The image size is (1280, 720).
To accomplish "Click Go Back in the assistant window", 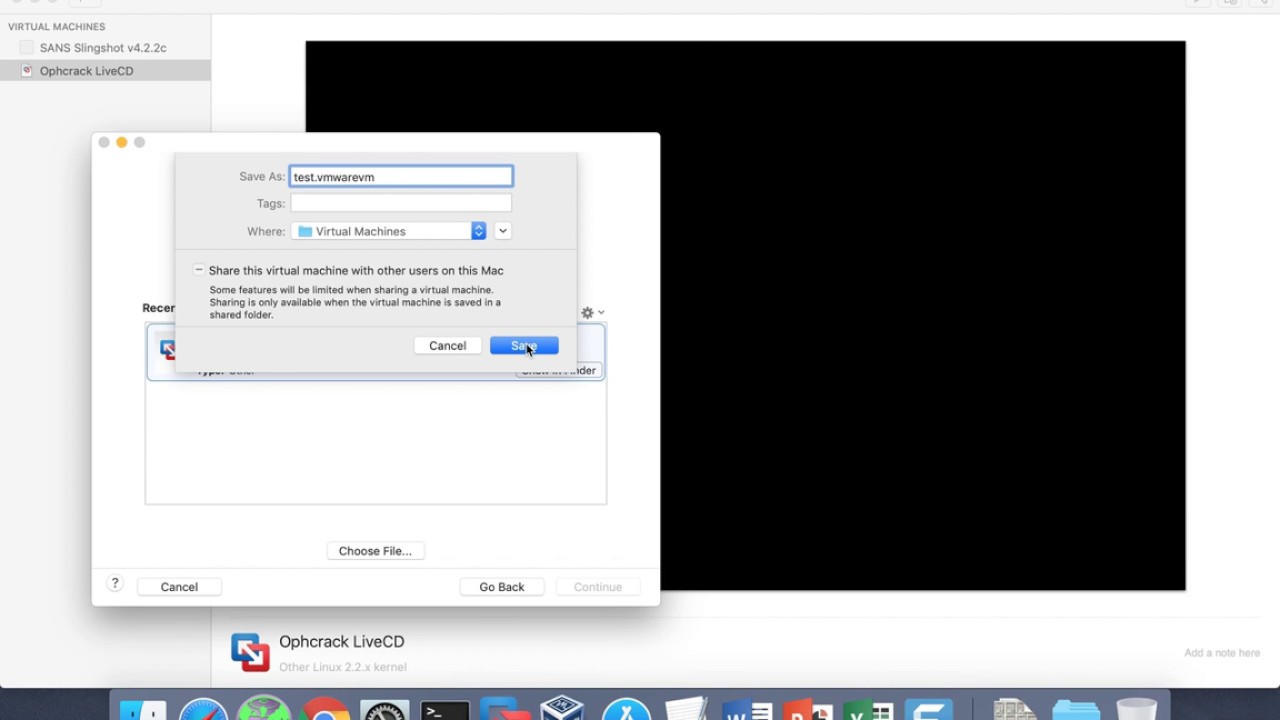I will point(501,587).
